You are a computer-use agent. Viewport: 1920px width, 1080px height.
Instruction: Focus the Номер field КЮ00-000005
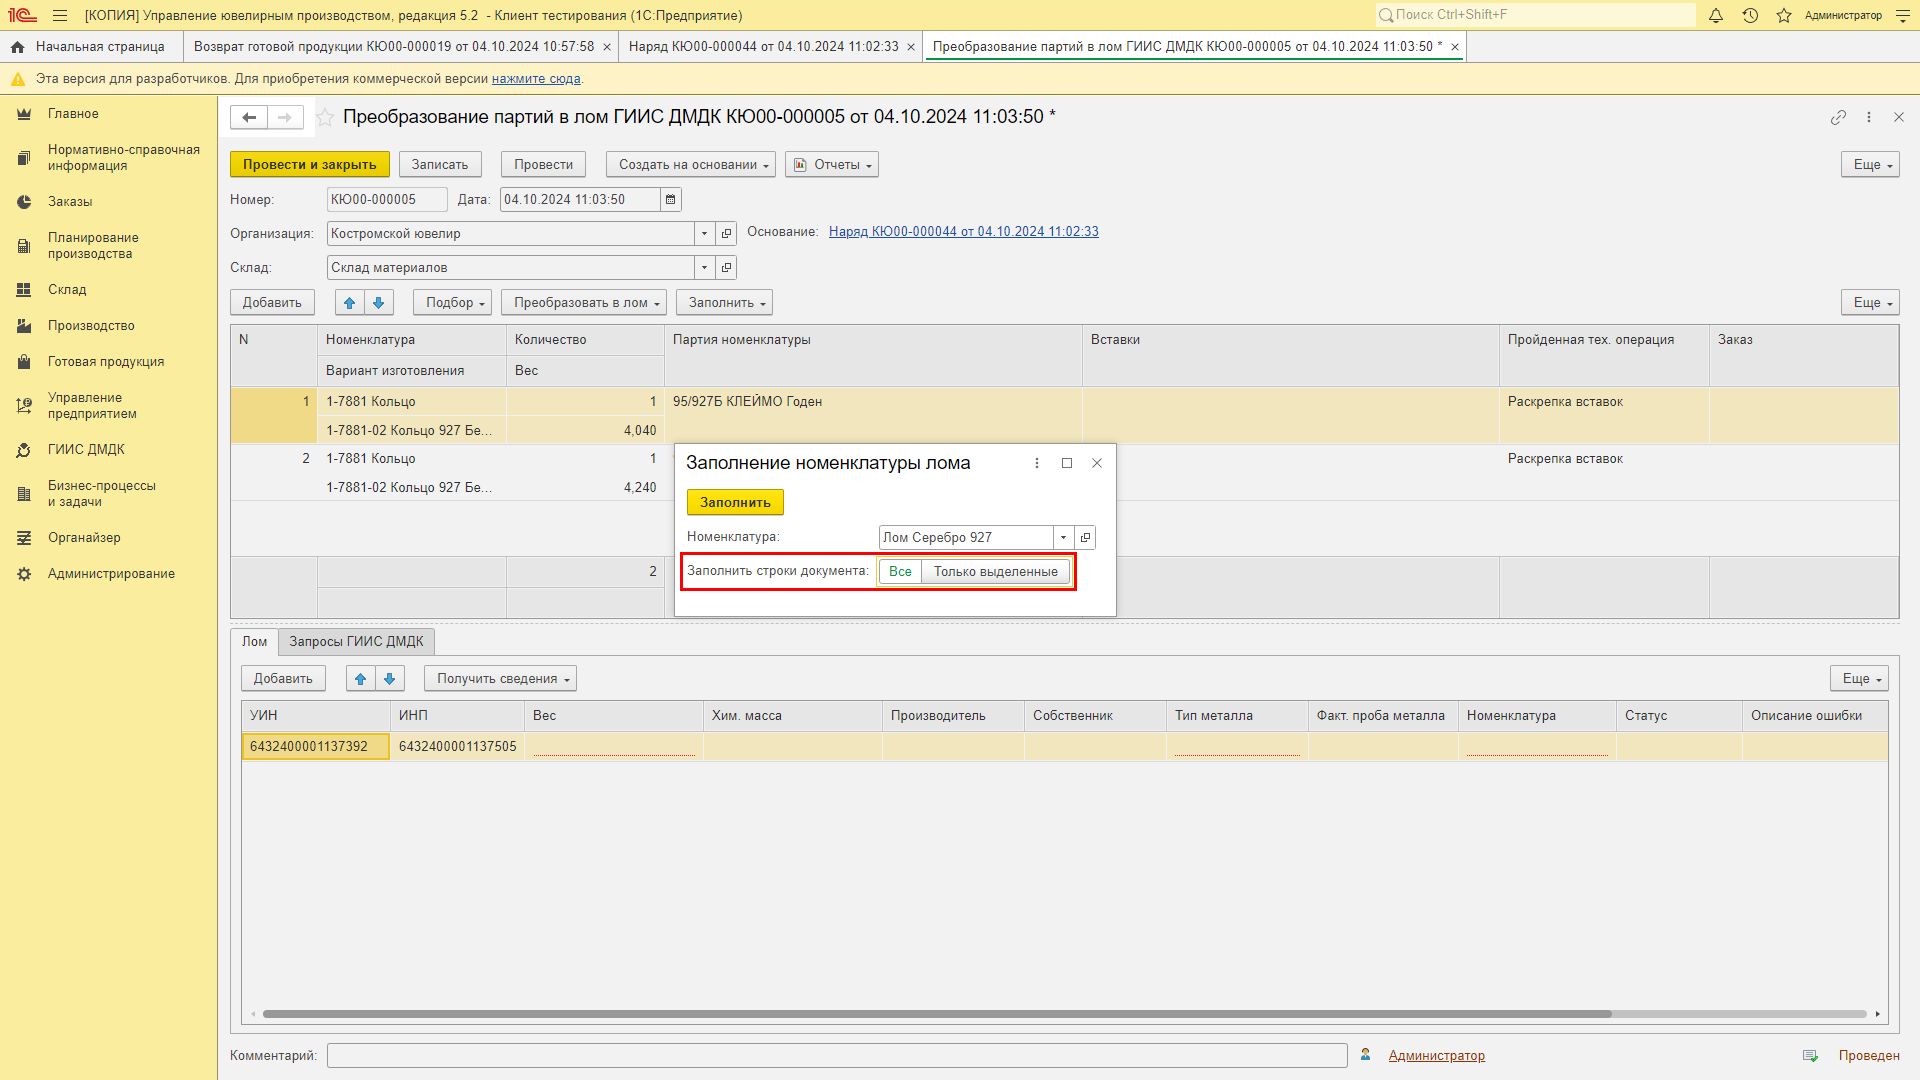coord(387,200)
